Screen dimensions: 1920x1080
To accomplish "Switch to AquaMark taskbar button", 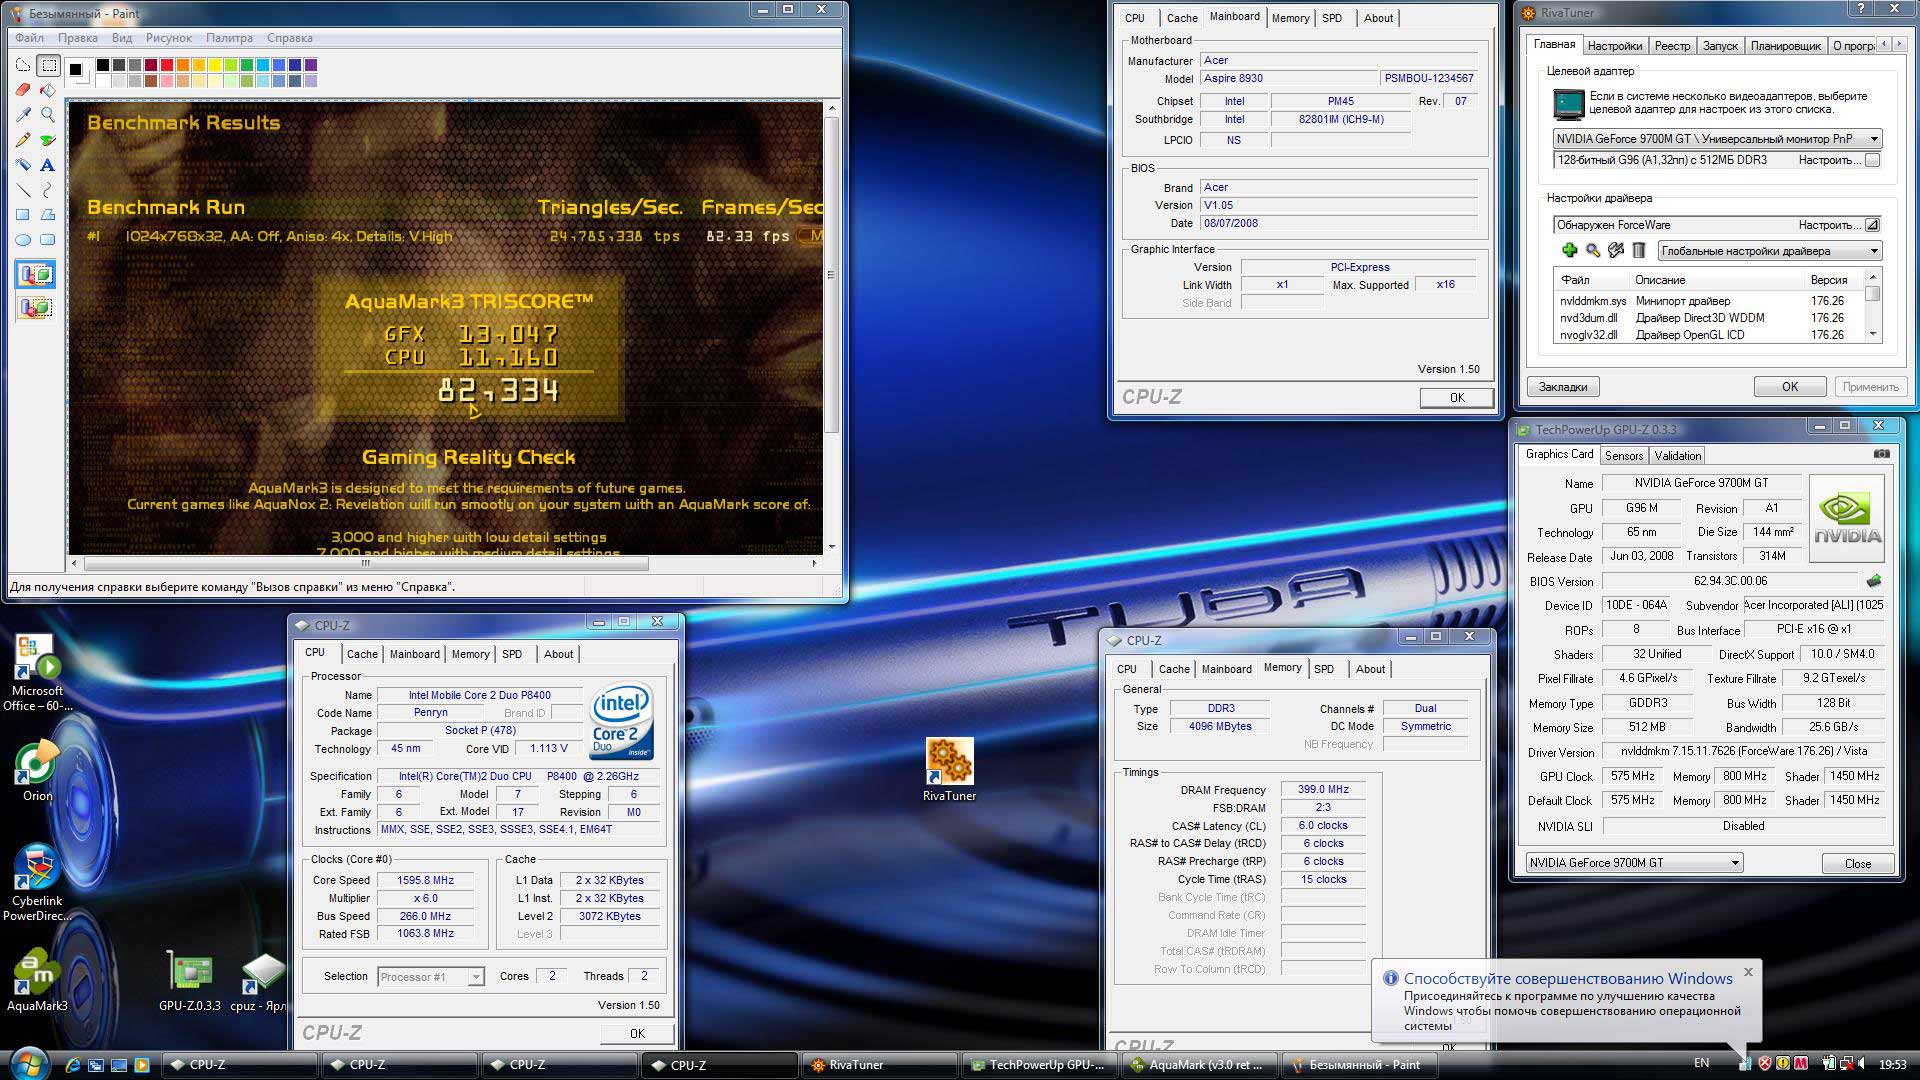I will [x=1199, y=1065].
